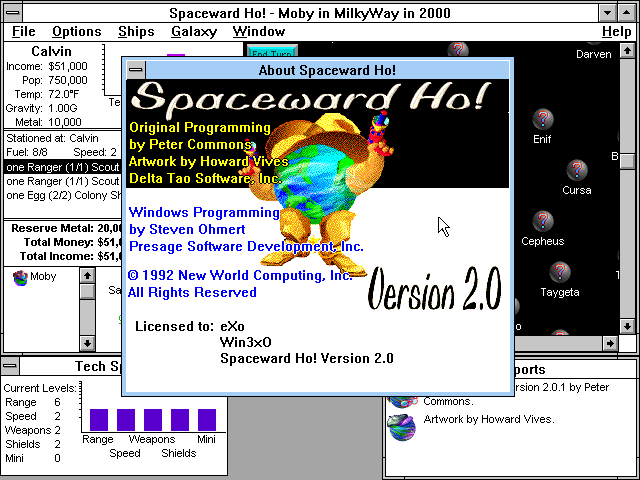Select the unexplored planet Cepheus icon
Viewport: 640px width, 480px height.
pos(542,221)
